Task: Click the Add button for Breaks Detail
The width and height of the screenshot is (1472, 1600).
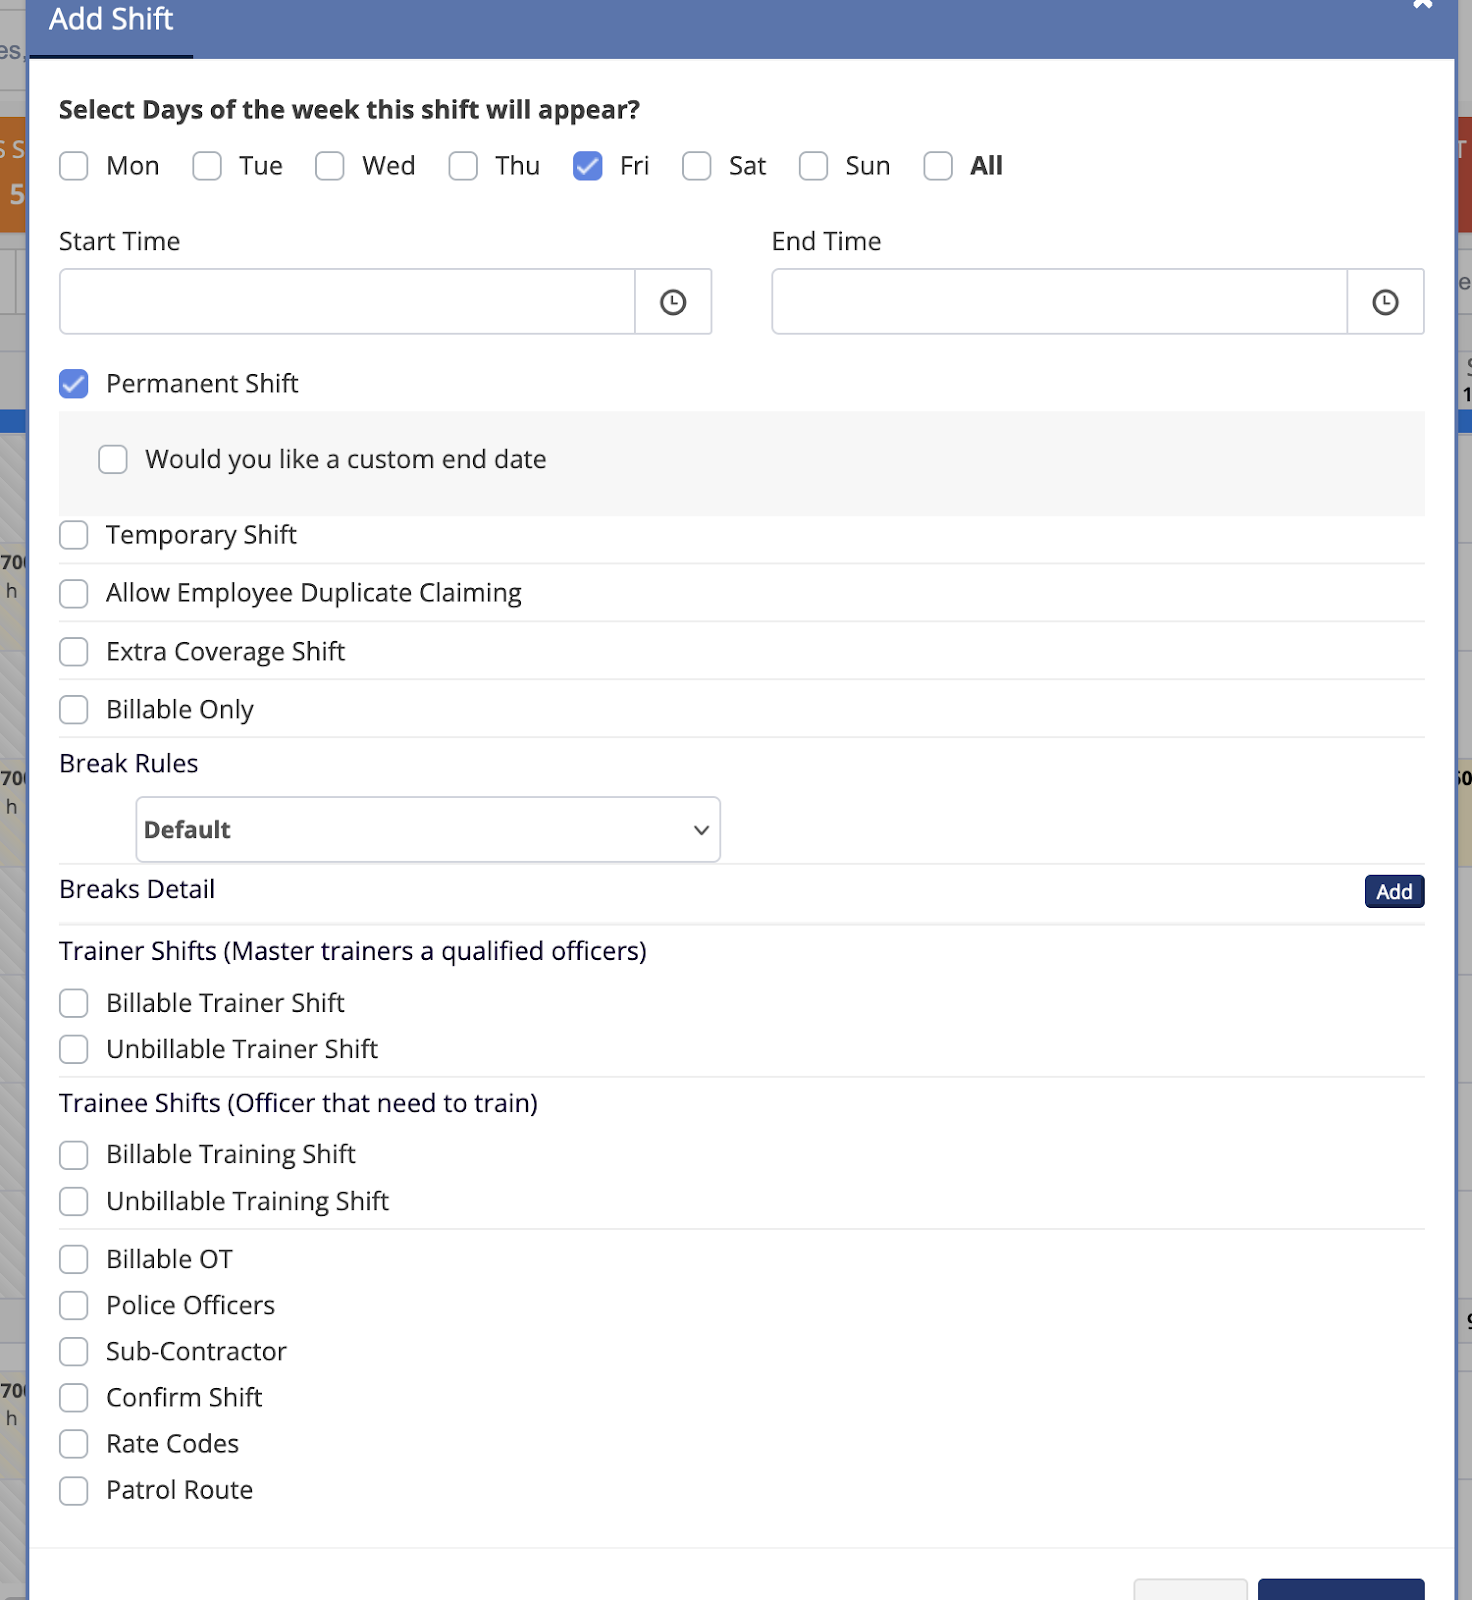Action: (1394, 891)
